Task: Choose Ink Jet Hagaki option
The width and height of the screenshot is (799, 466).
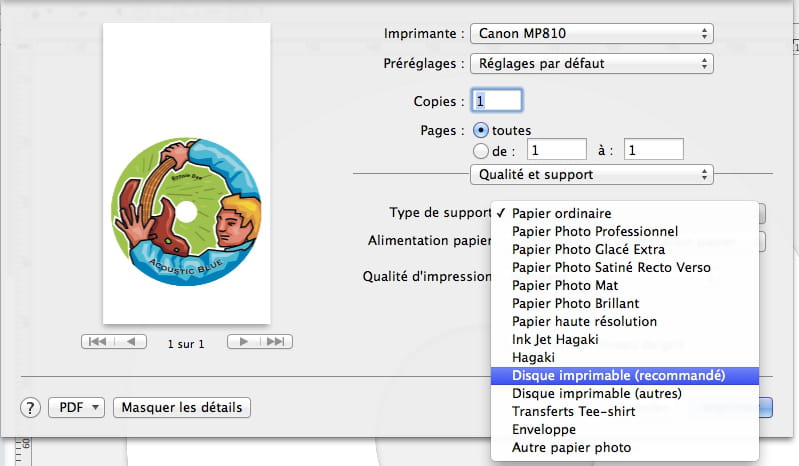Action: pyautogui.click(x=625, y=339)
